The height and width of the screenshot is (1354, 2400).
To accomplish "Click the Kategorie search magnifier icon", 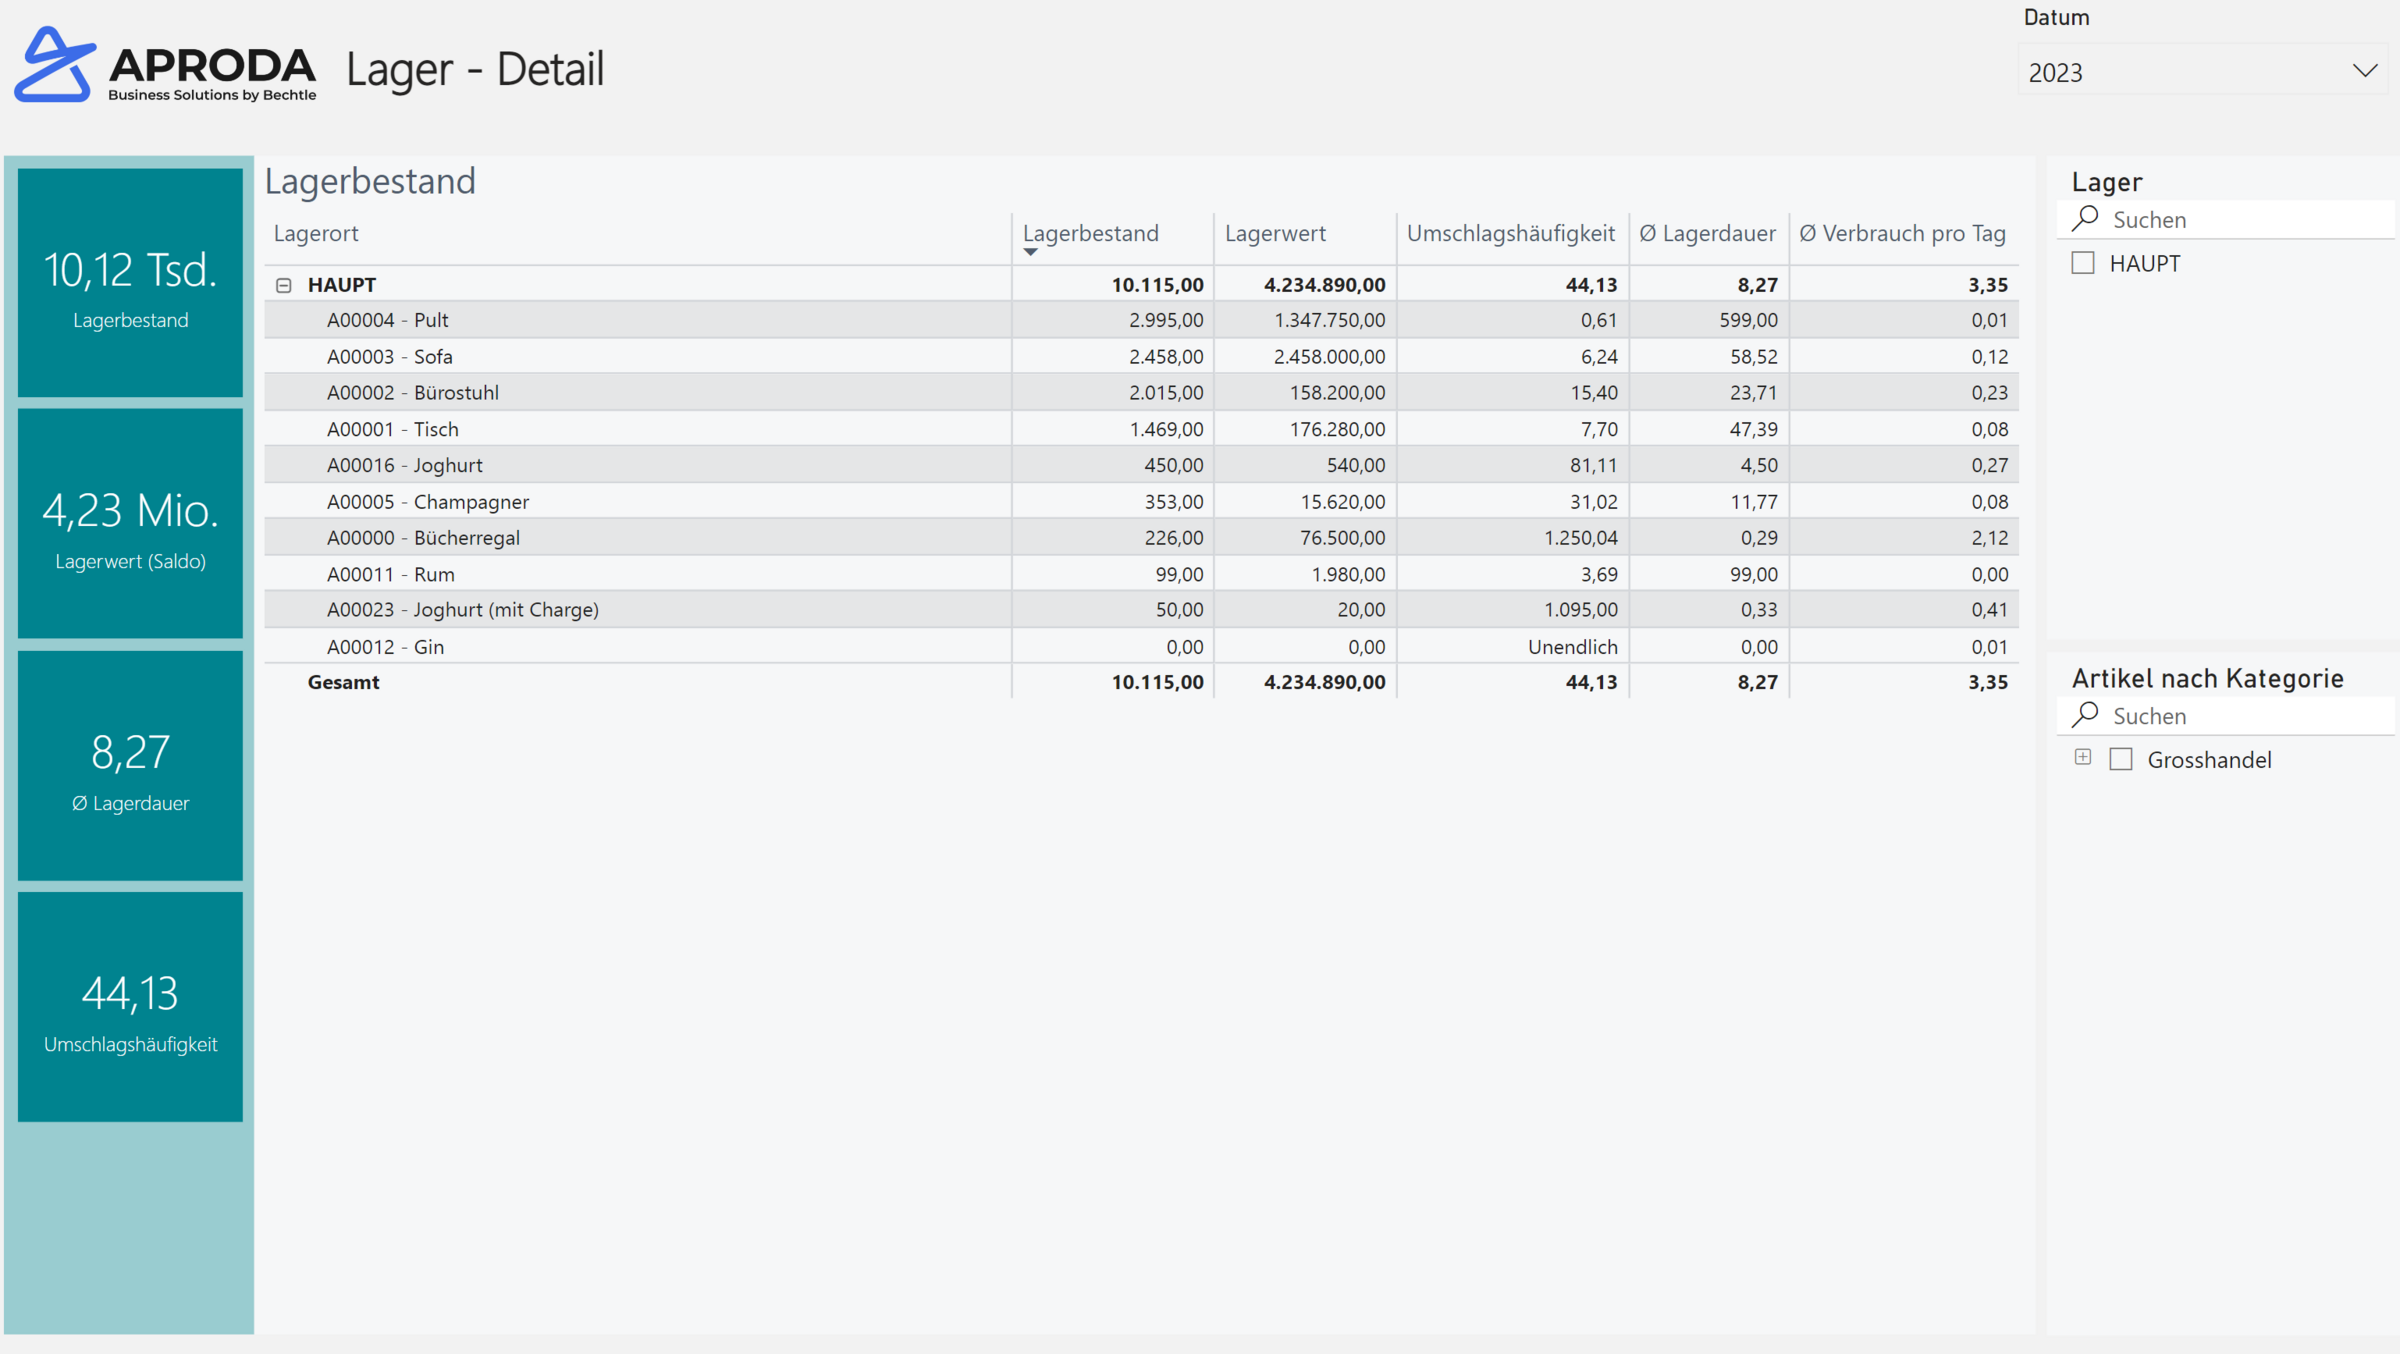I will (2085, 714).
